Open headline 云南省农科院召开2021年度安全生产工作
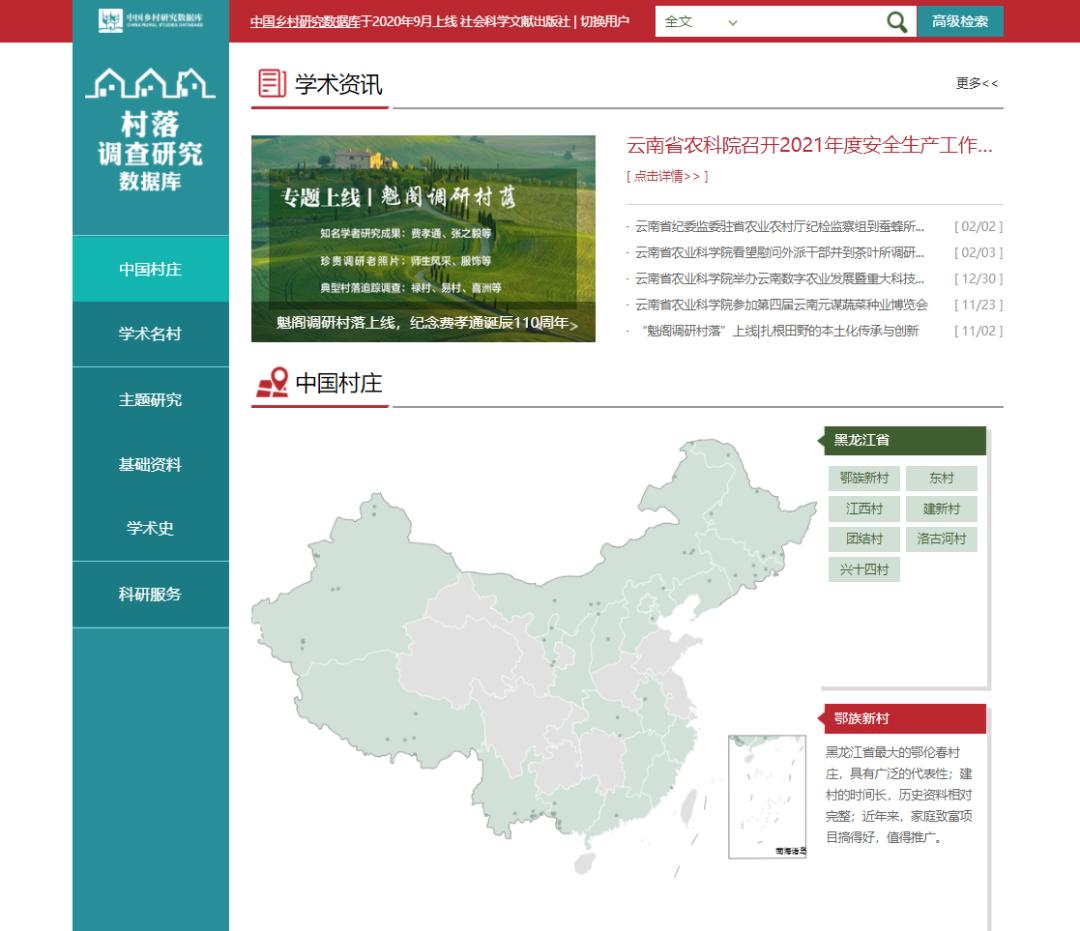Screen dimensions: 1080x931 pos(809,145)
